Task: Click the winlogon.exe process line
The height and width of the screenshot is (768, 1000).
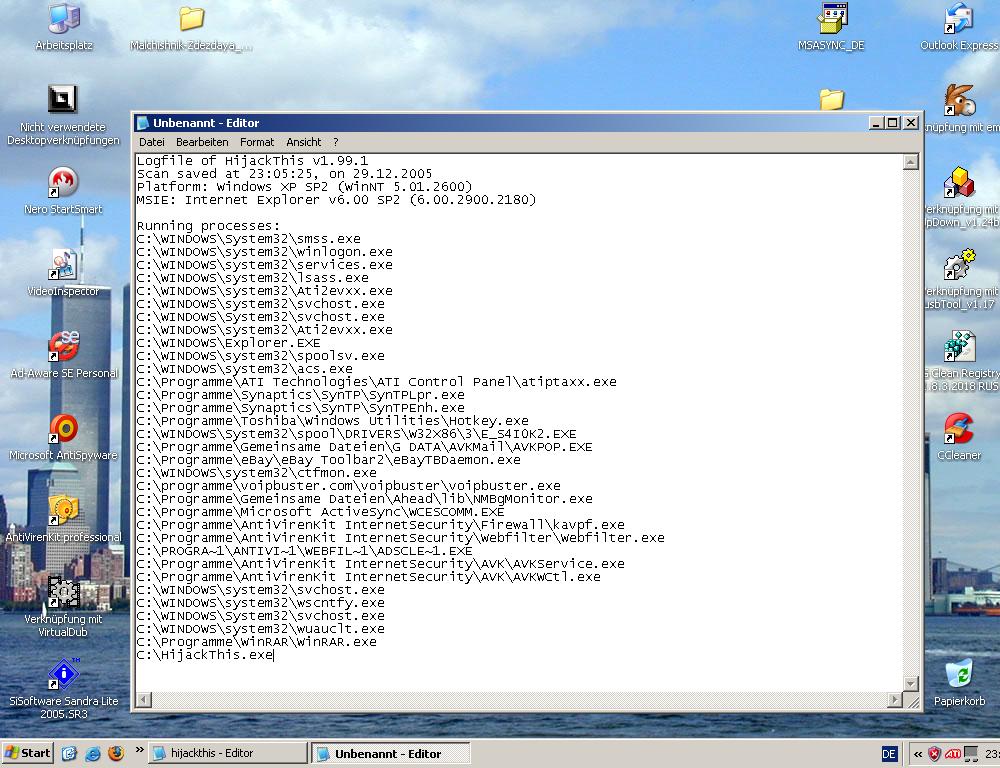Action: click(x=265, y=252)
